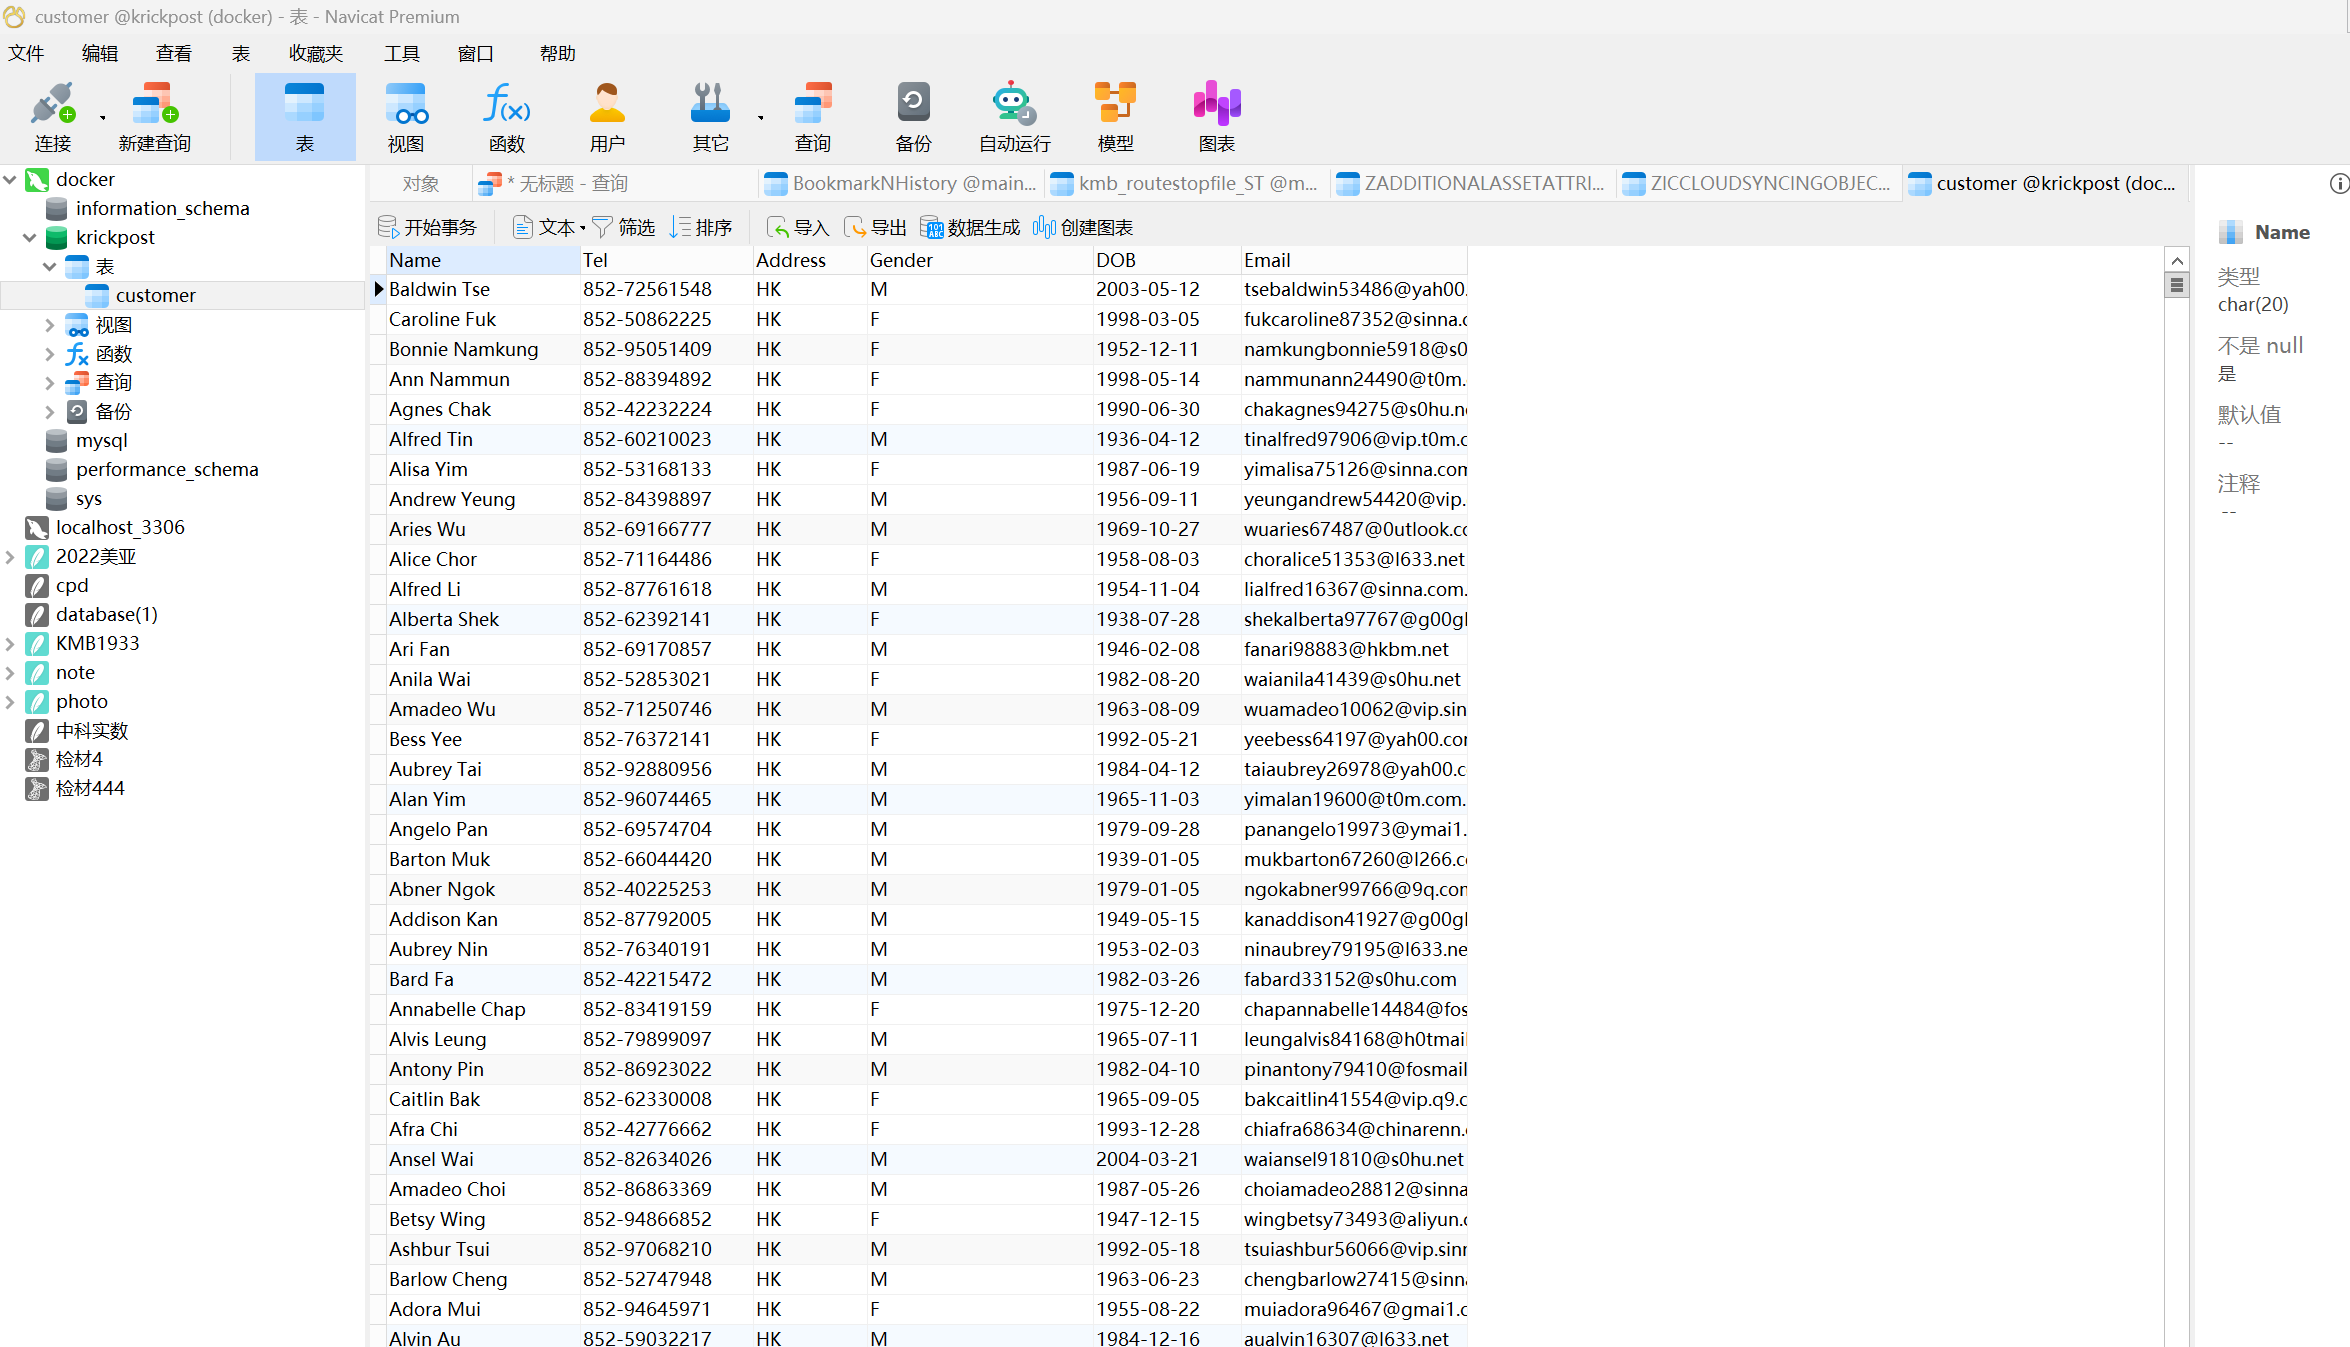
Task: Click 开始事务 begin transaction button
Action: click(428, 228)
